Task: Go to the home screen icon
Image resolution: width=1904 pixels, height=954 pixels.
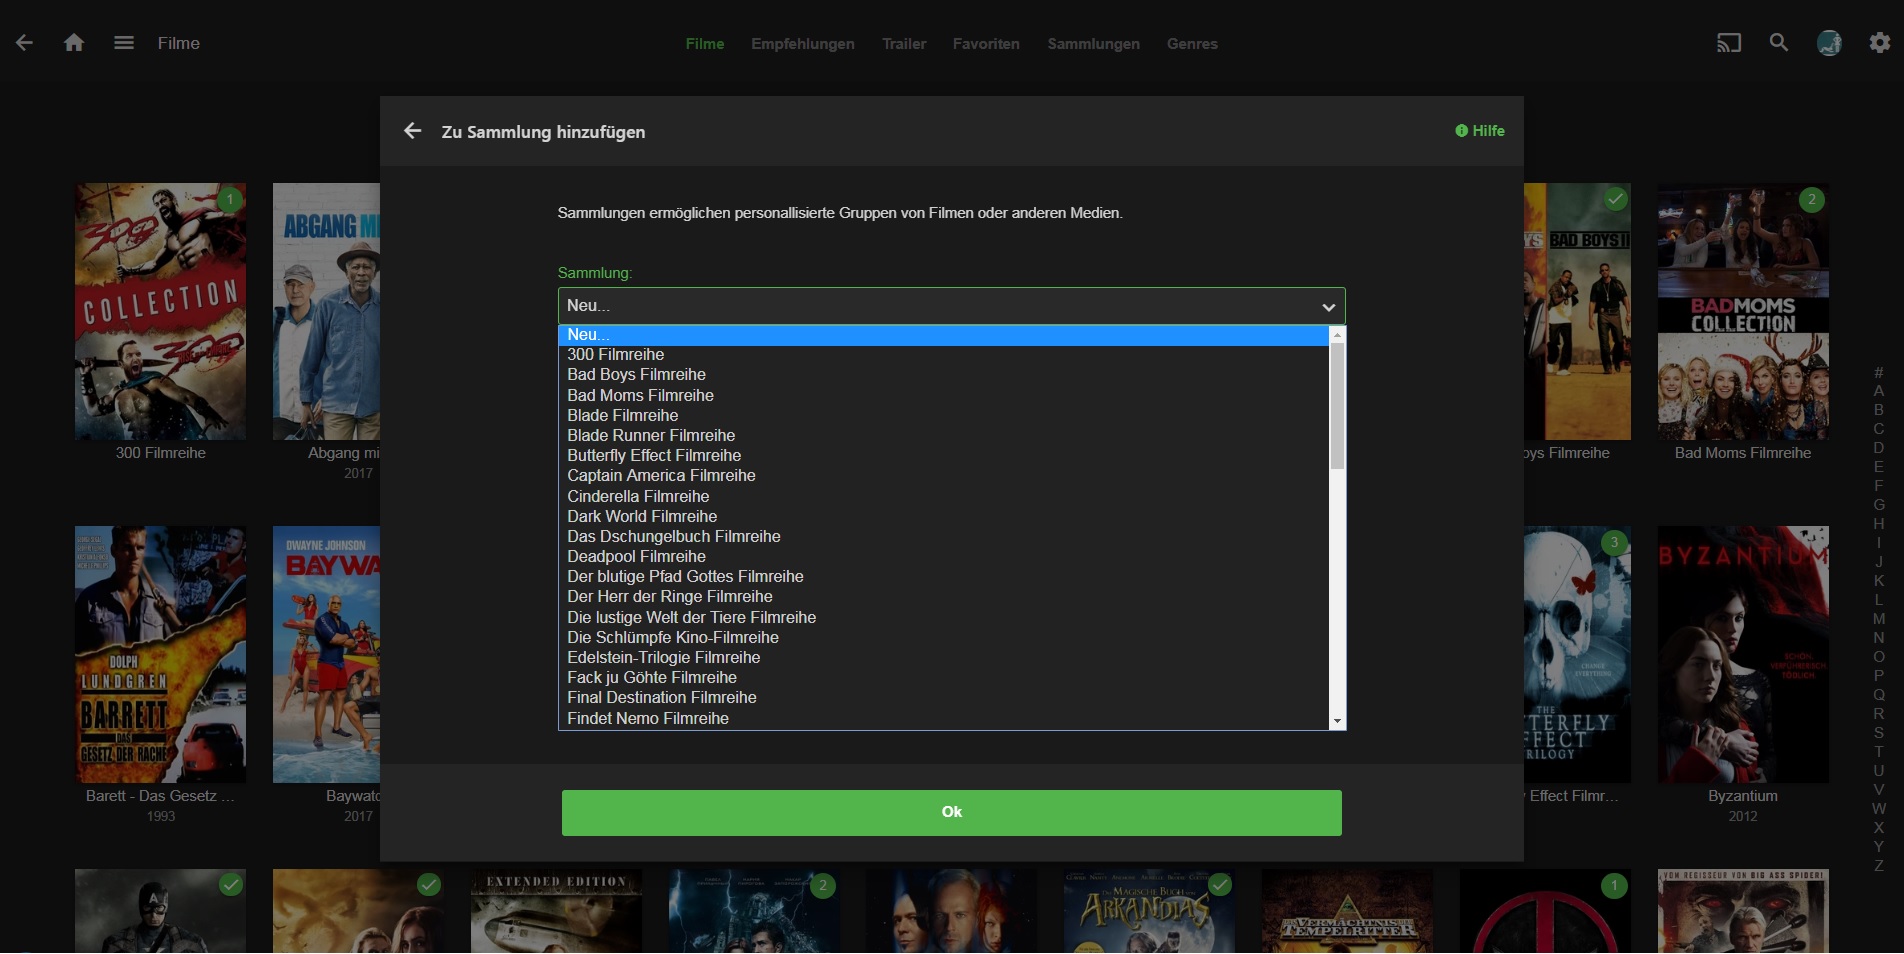Action: pyautogui.click(x=74, y=43)
